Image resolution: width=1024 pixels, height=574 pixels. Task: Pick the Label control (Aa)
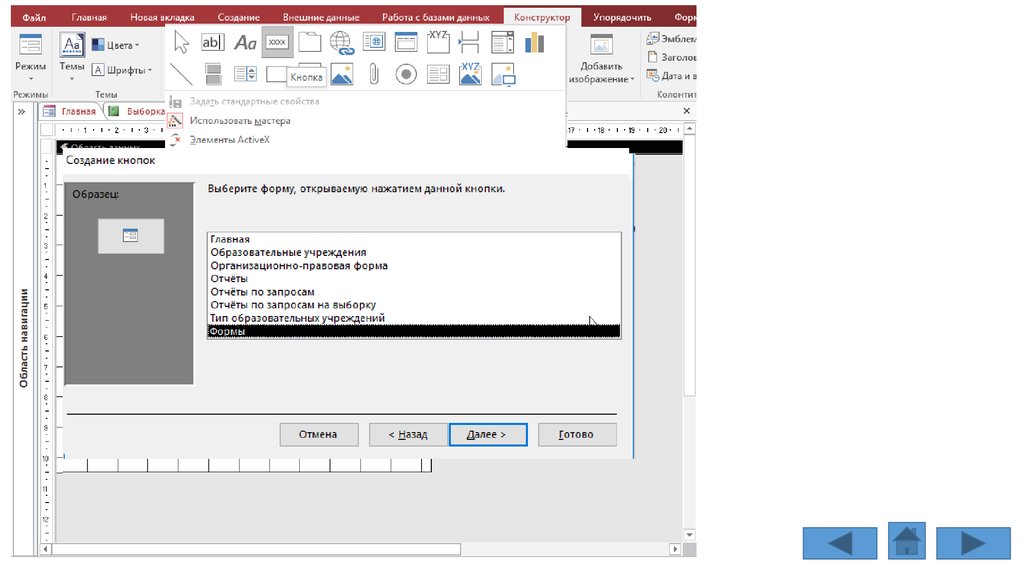(245, 42)
